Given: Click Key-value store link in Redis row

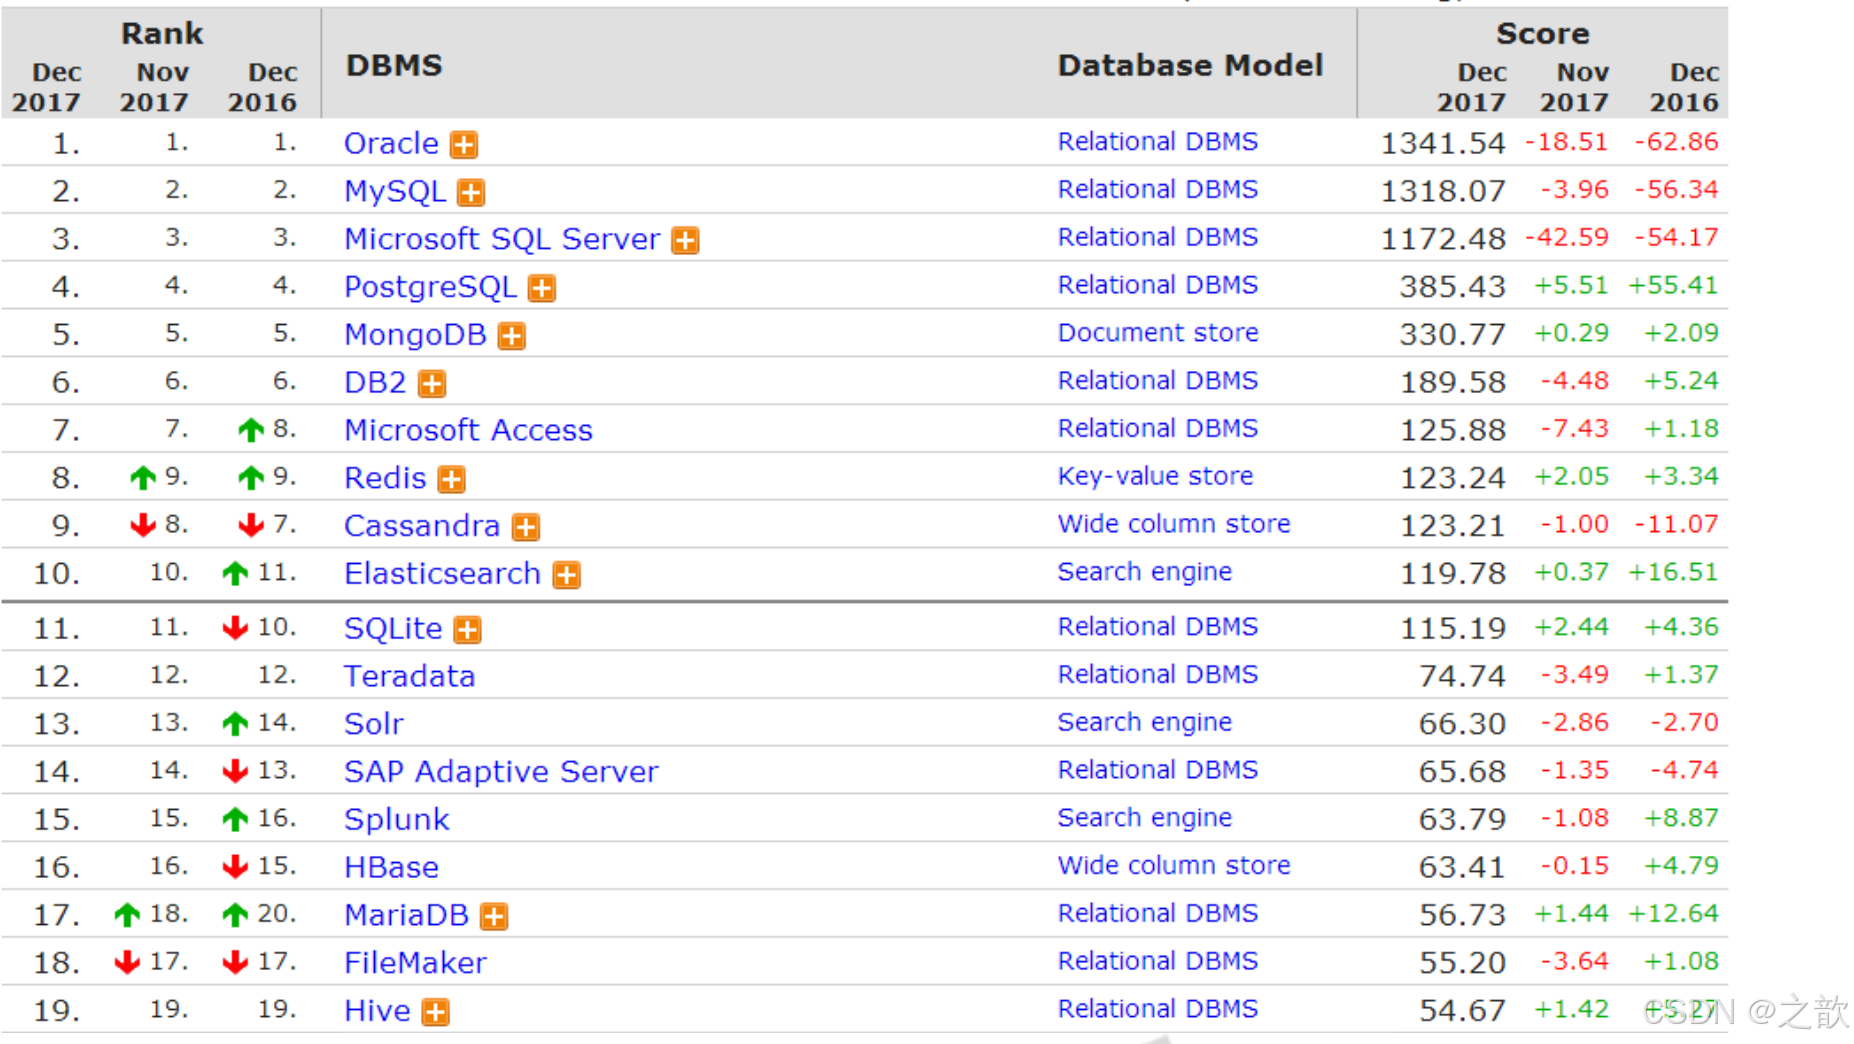Looking at the screenshot, I should coord(1155,477).
